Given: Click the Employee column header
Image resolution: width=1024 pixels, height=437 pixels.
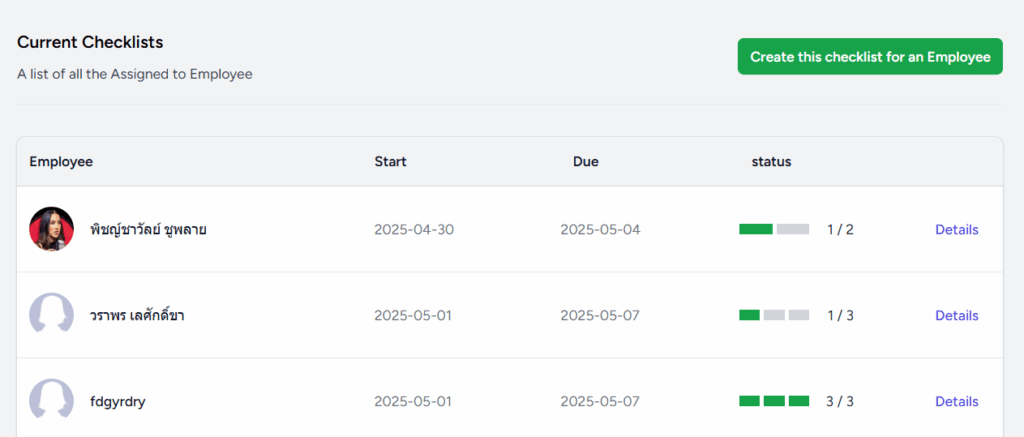Looking at the screenshot, I should pyautogui.click(x=61, y=161).
